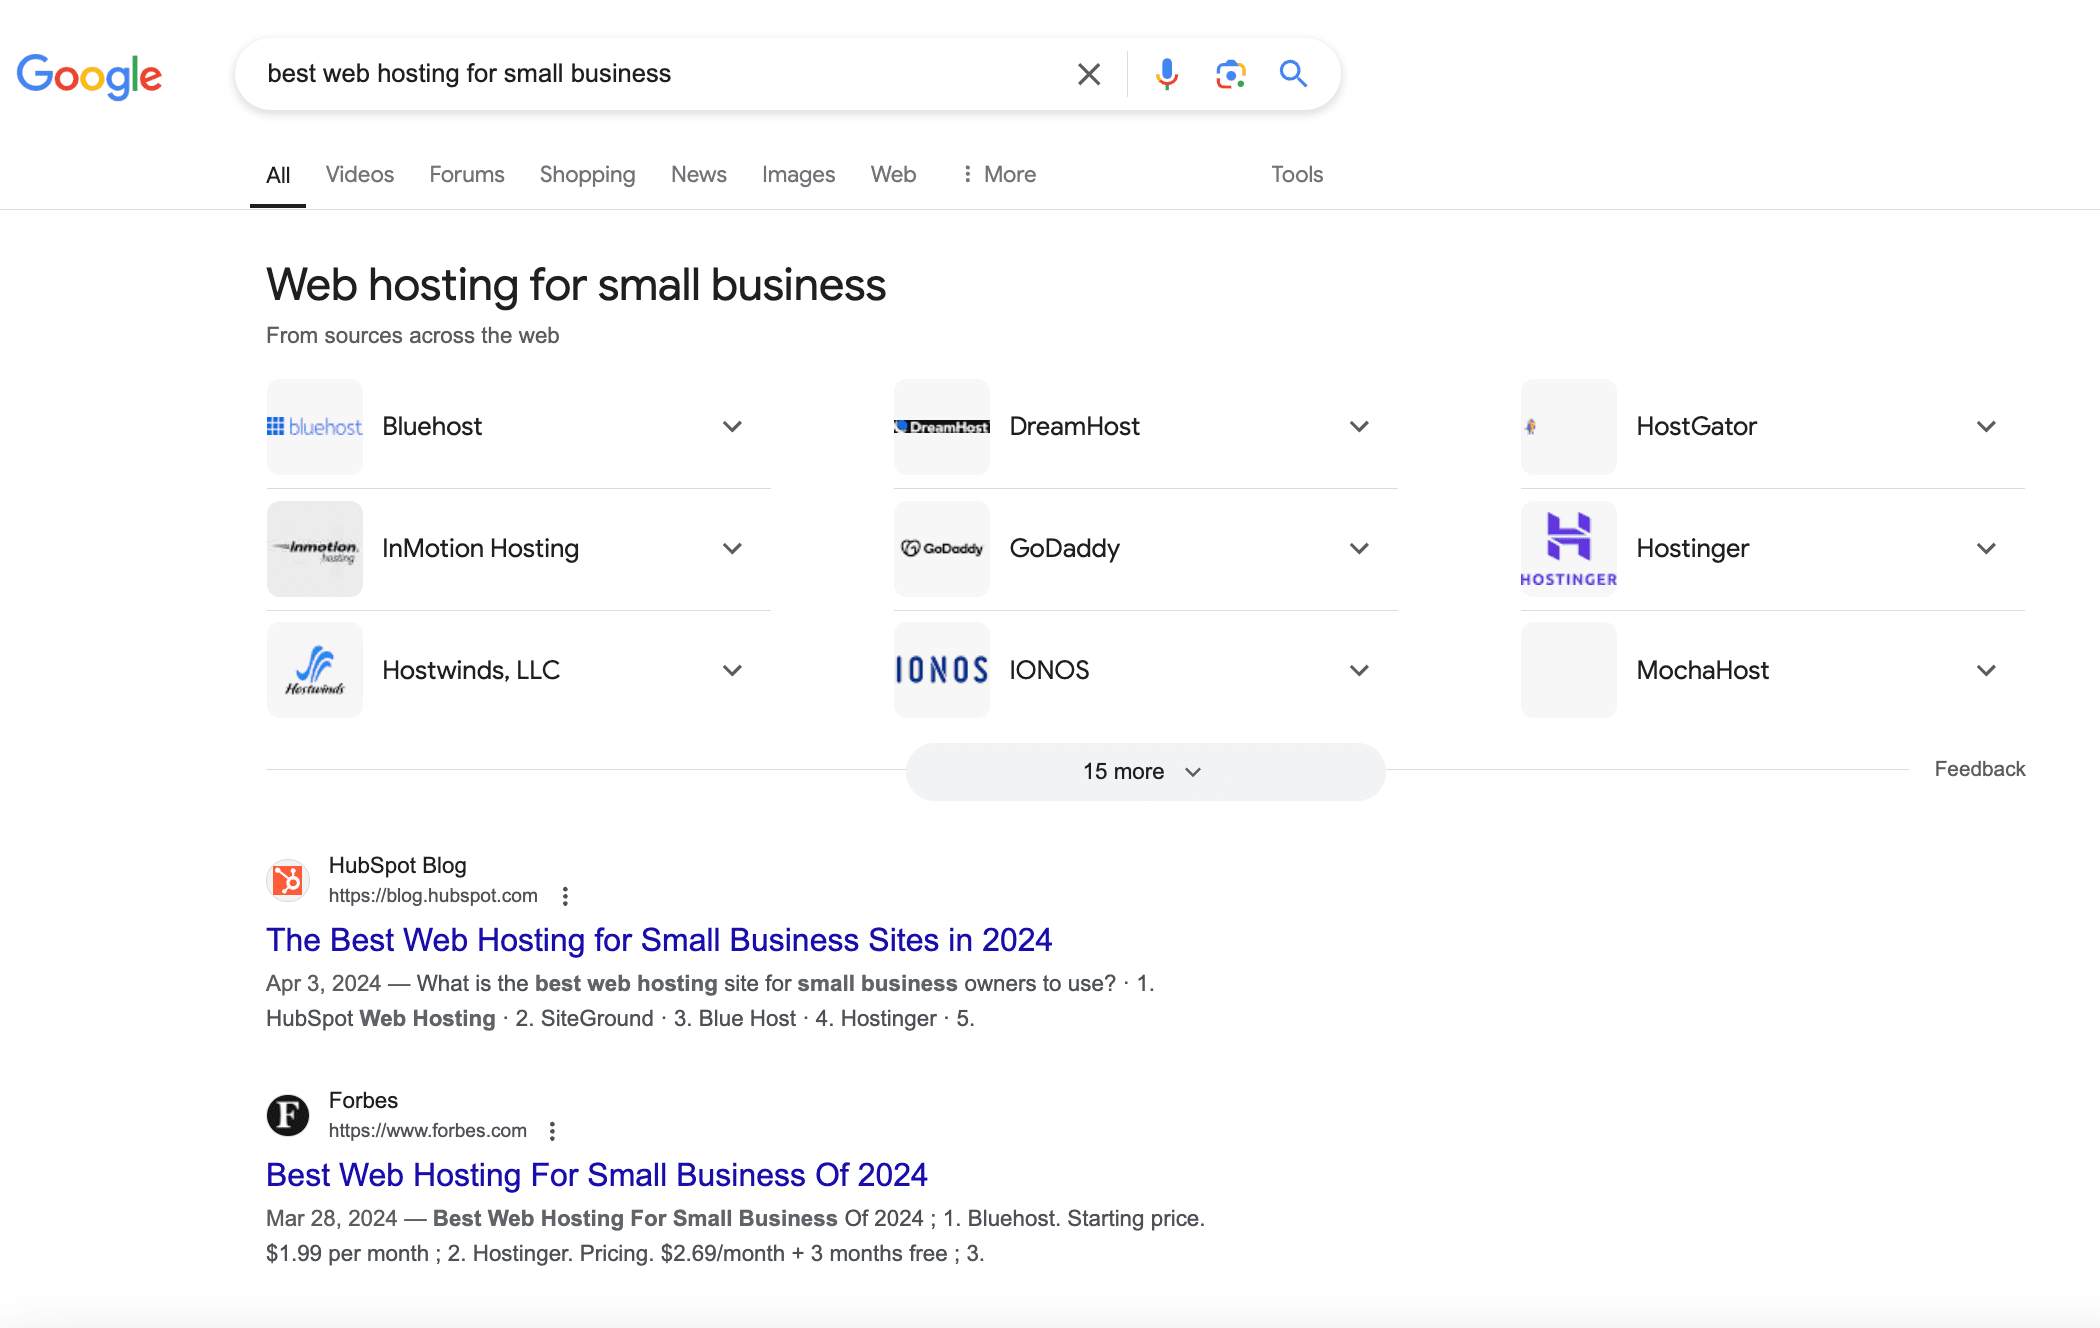
Task: Expand the DreamHost dropdown chevron
Action: pyautogui.click(x=1358, y=427)
